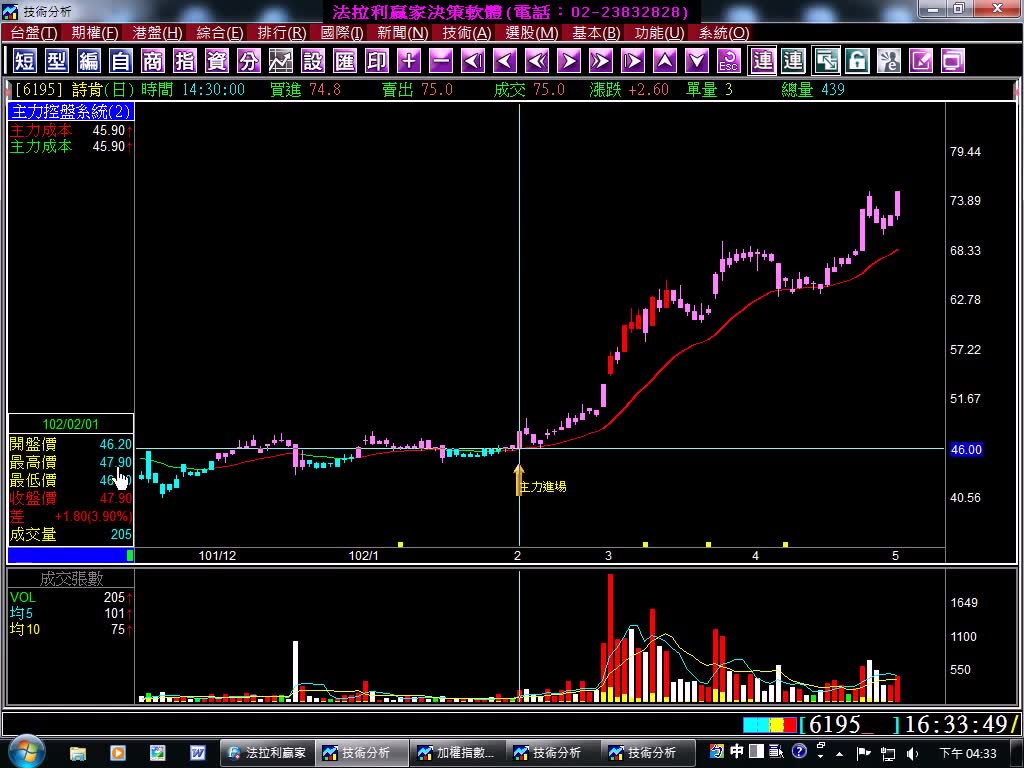The image size is (1024, 768).
Task: Click the monitor screen toolbar icon
Action: [953, 61]
